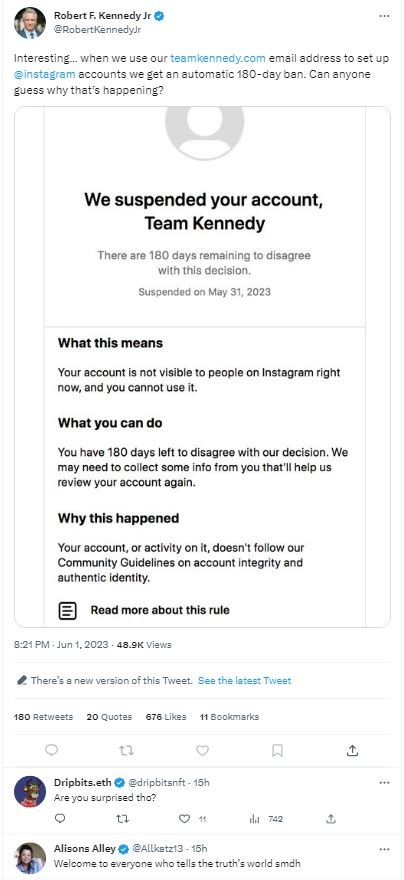Open the embedded Instagram suspension image

202,366
